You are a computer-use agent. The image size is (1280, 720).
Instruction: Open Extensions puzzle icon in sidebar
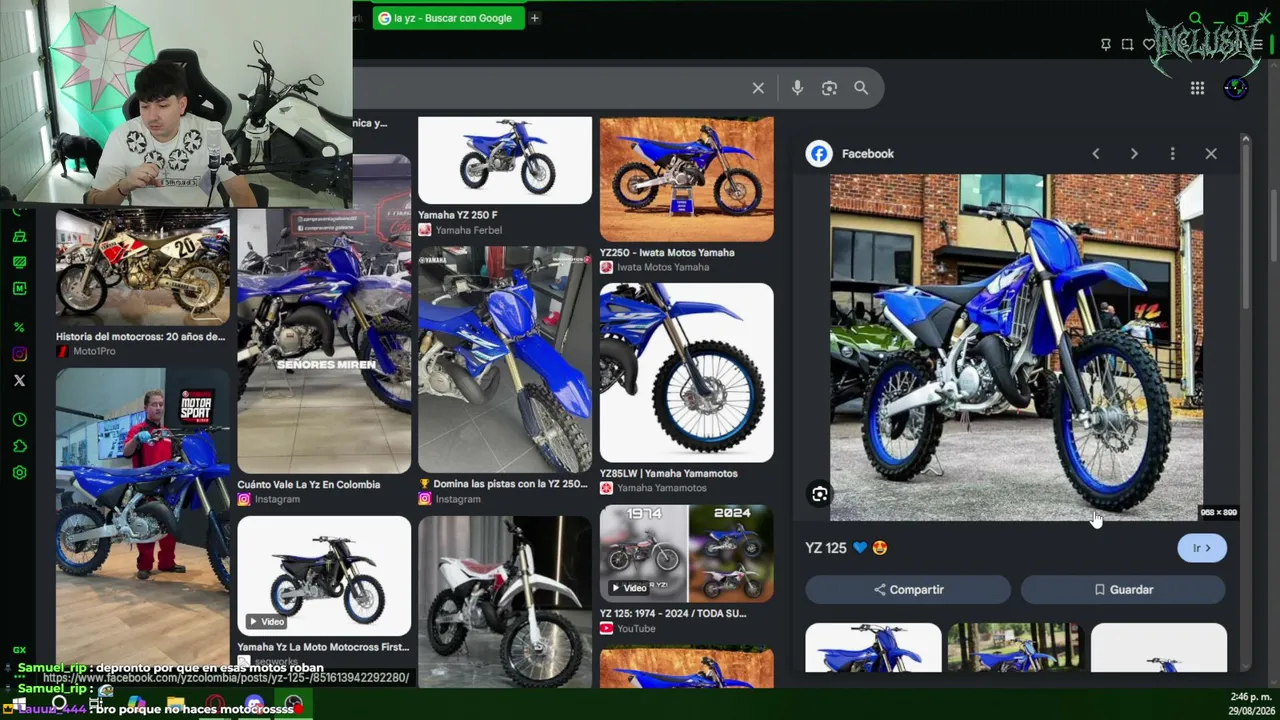click(x=19, y=447)
